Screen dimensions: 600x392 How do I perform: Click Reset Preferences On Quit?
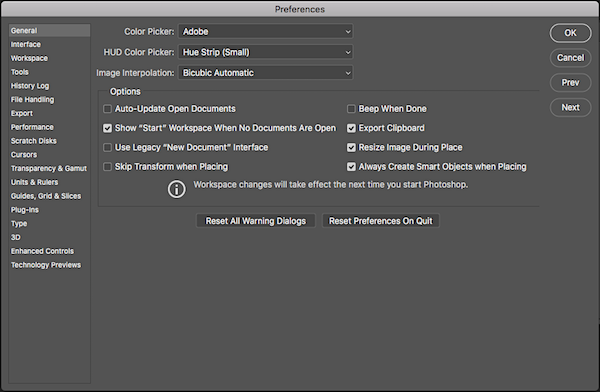point(381,221)
